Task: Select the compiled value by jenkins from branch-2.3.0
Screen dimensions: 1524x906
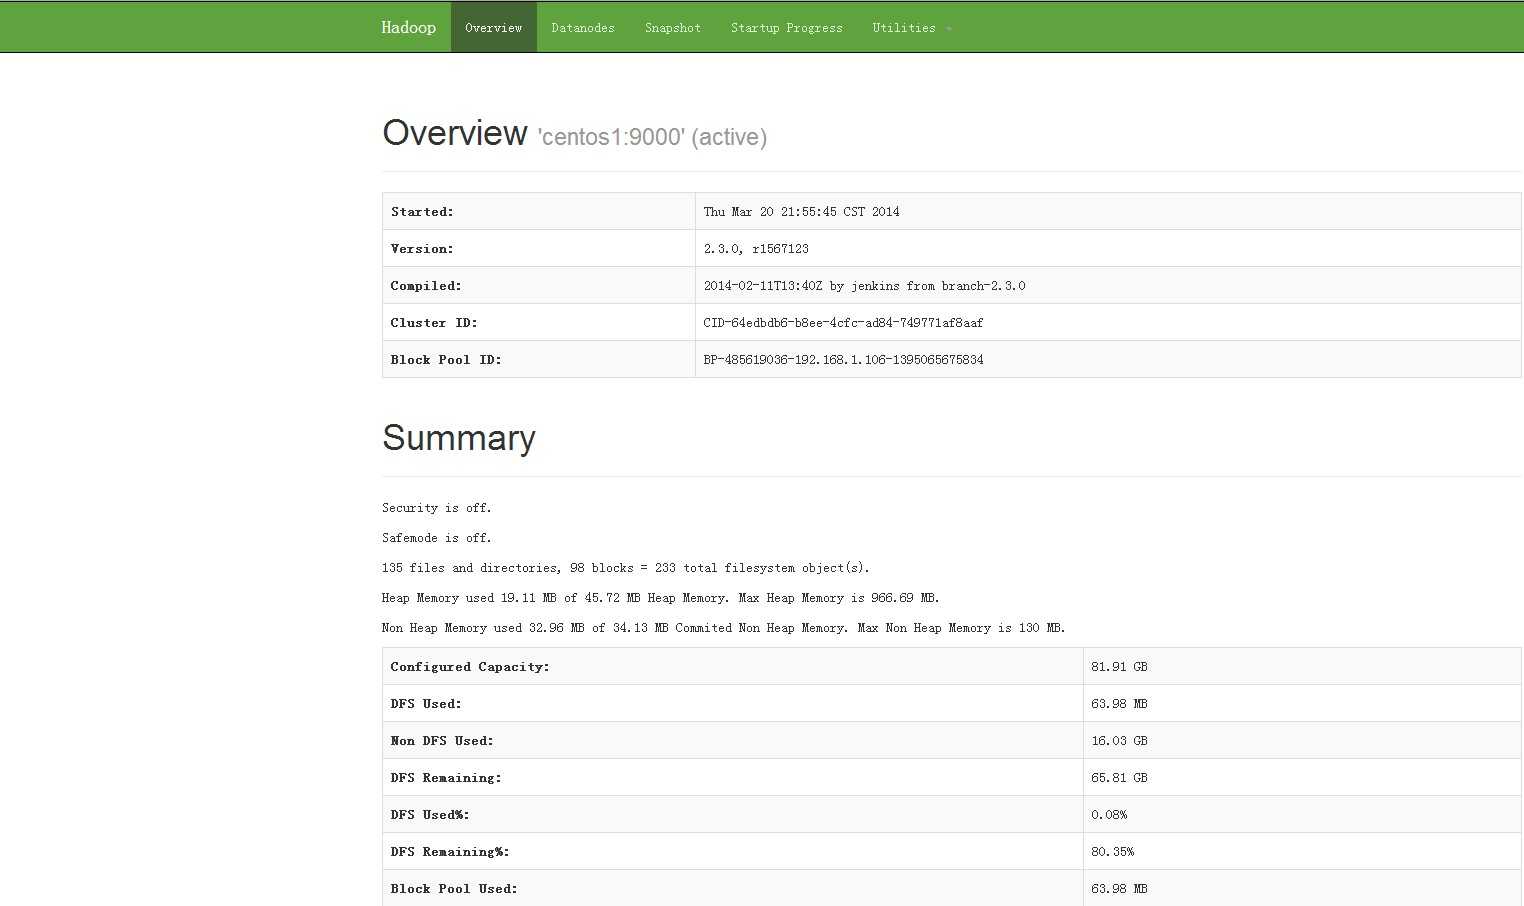Action: pos(864,285)
